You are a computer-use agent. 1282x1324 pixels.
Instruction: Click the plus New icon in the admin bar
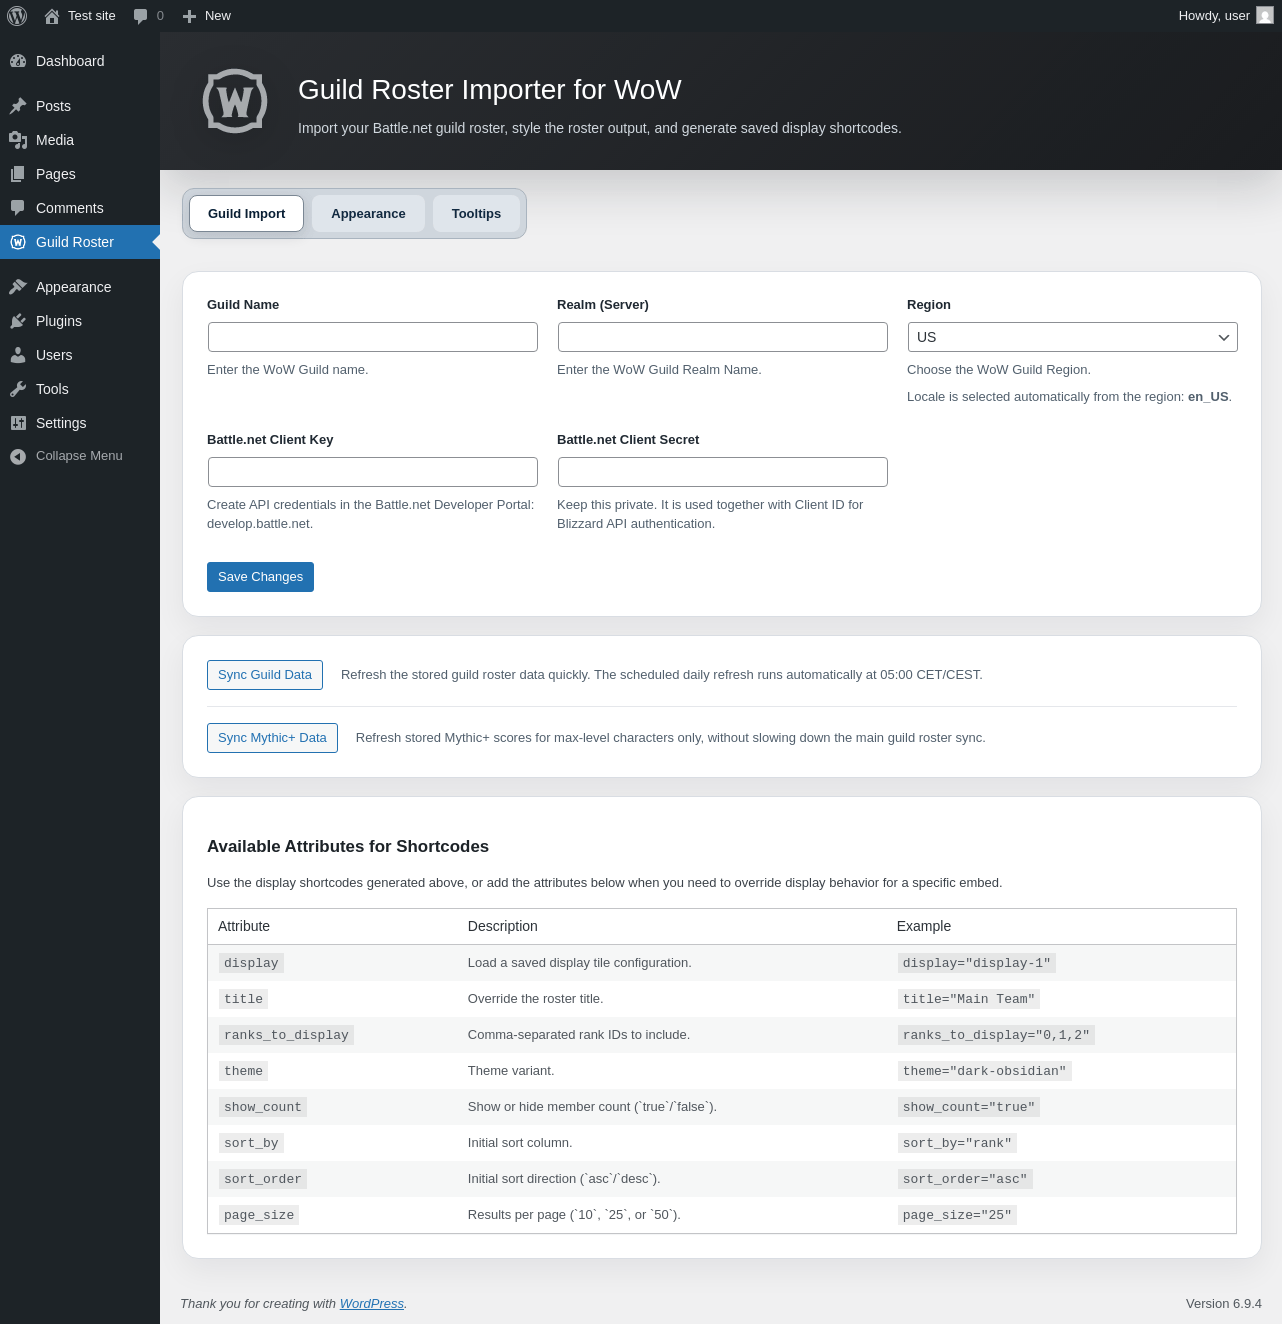point(189,16)
